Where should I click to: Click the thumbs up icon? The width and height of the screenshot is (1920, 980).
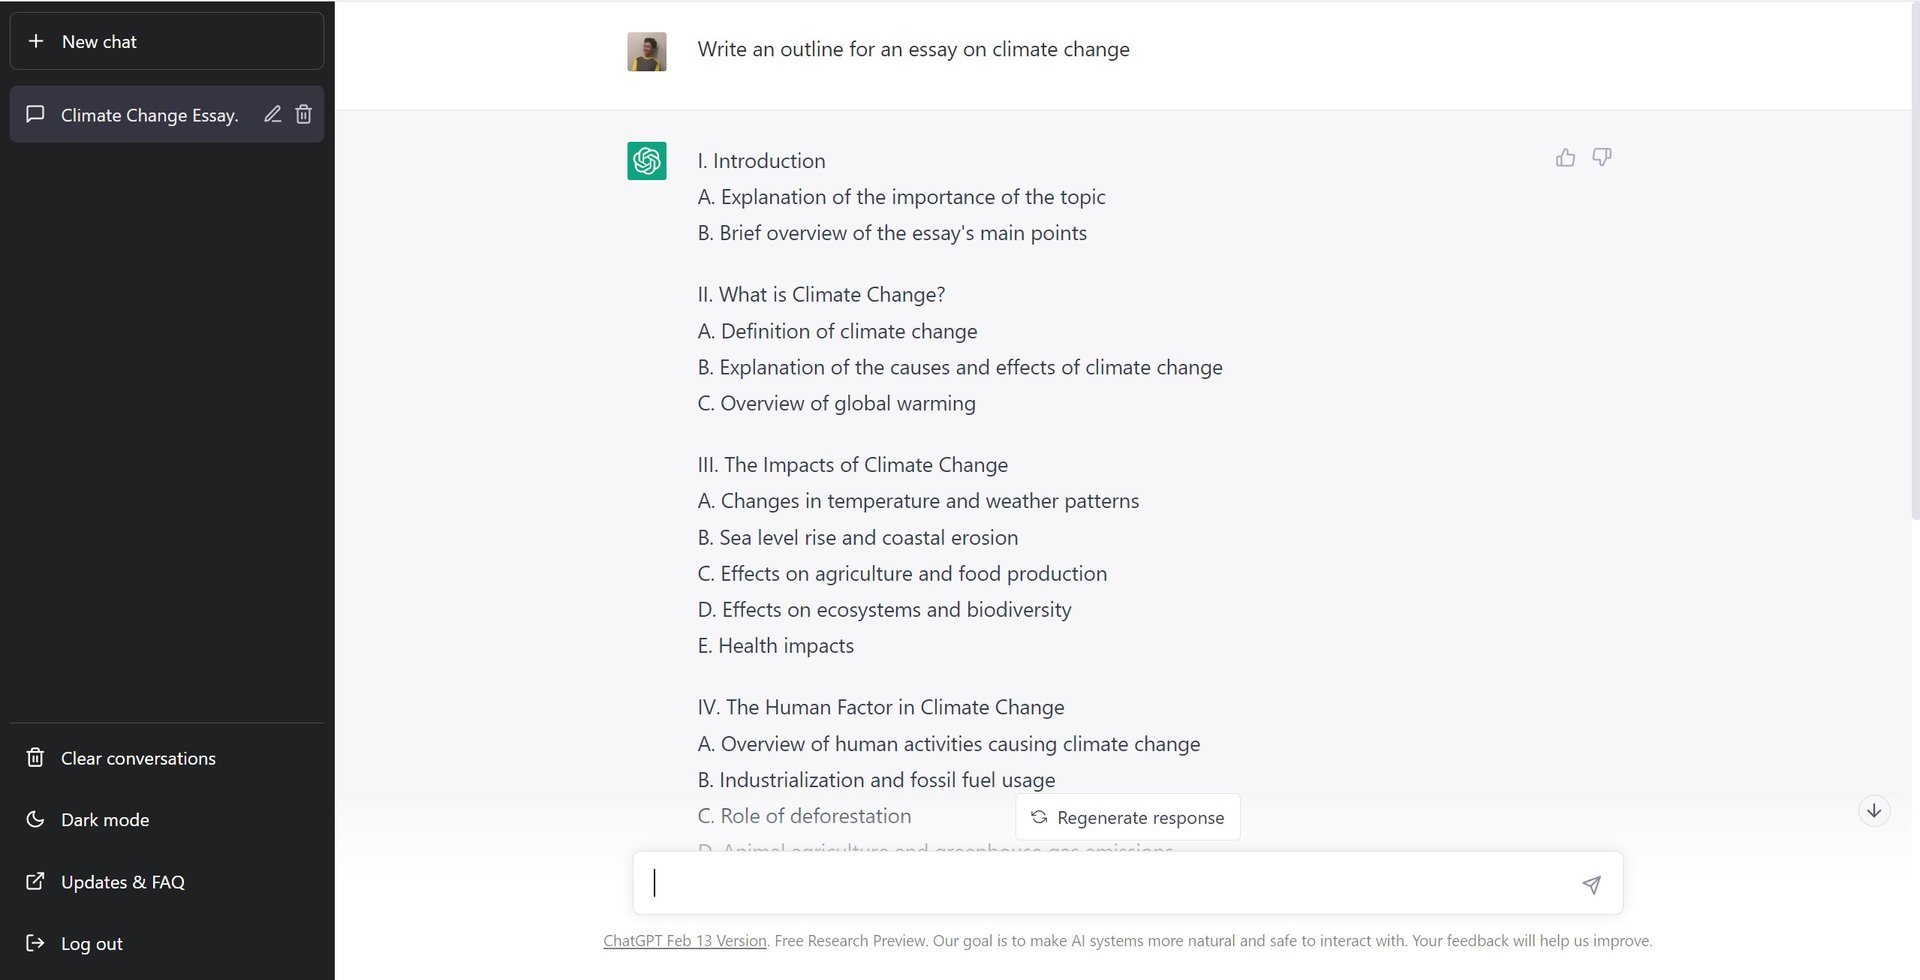point(1565,158)
